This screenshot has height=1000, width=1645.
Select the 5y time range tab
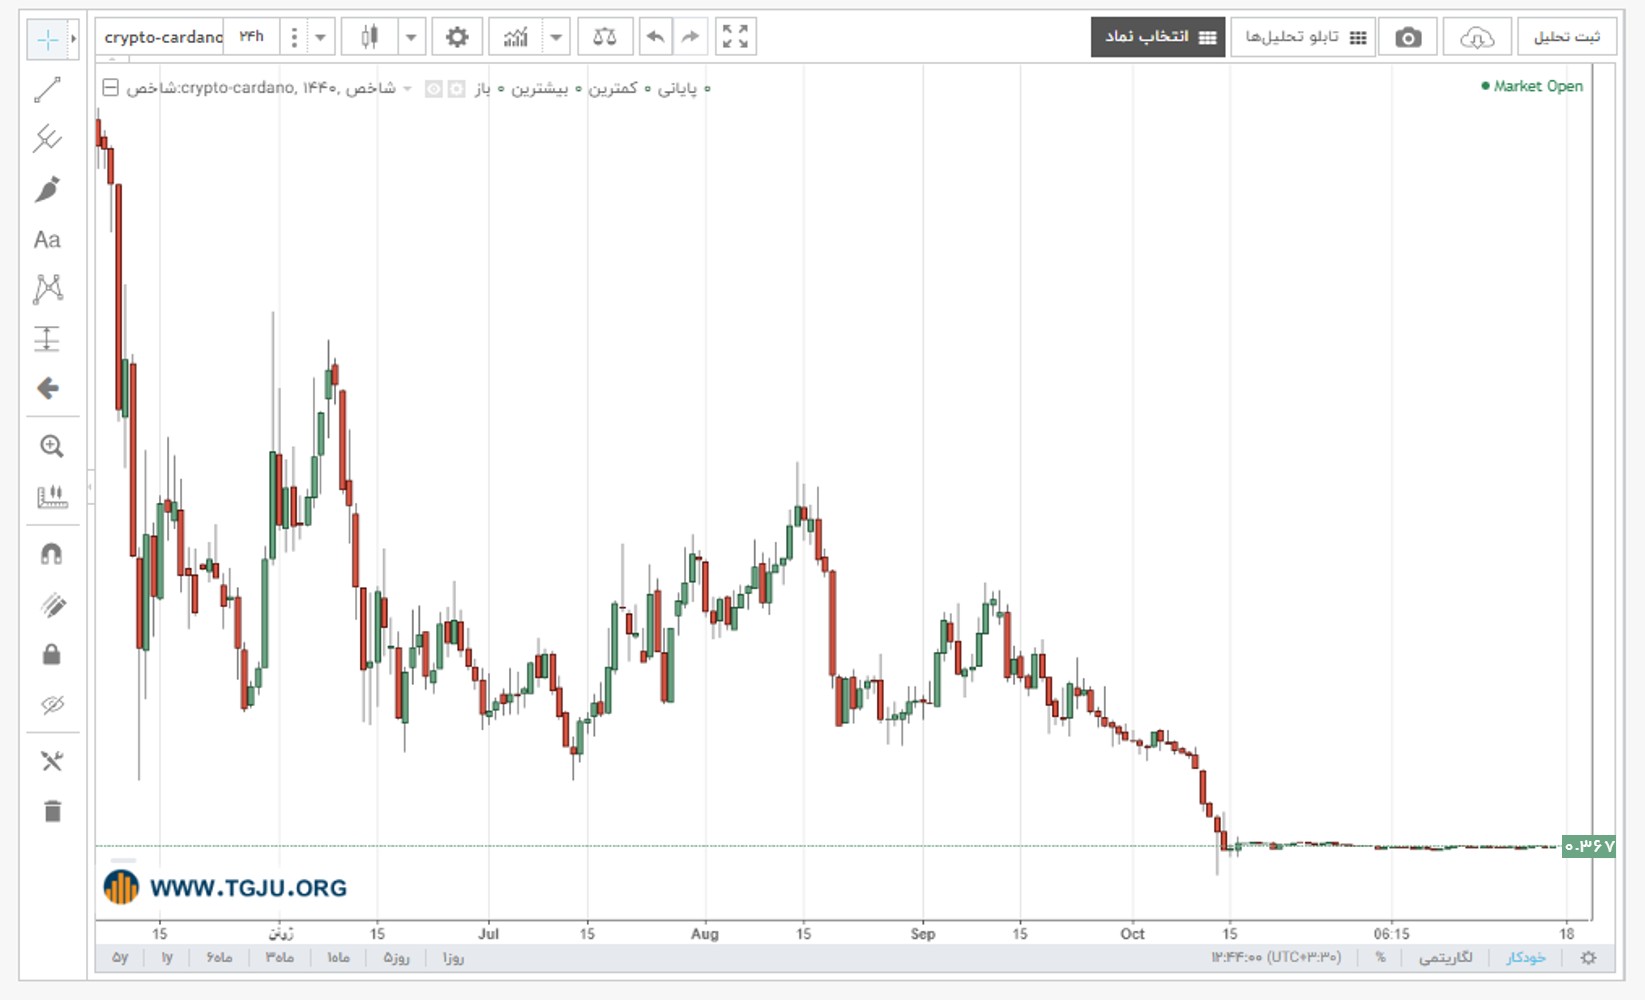(x=120, y=958)
